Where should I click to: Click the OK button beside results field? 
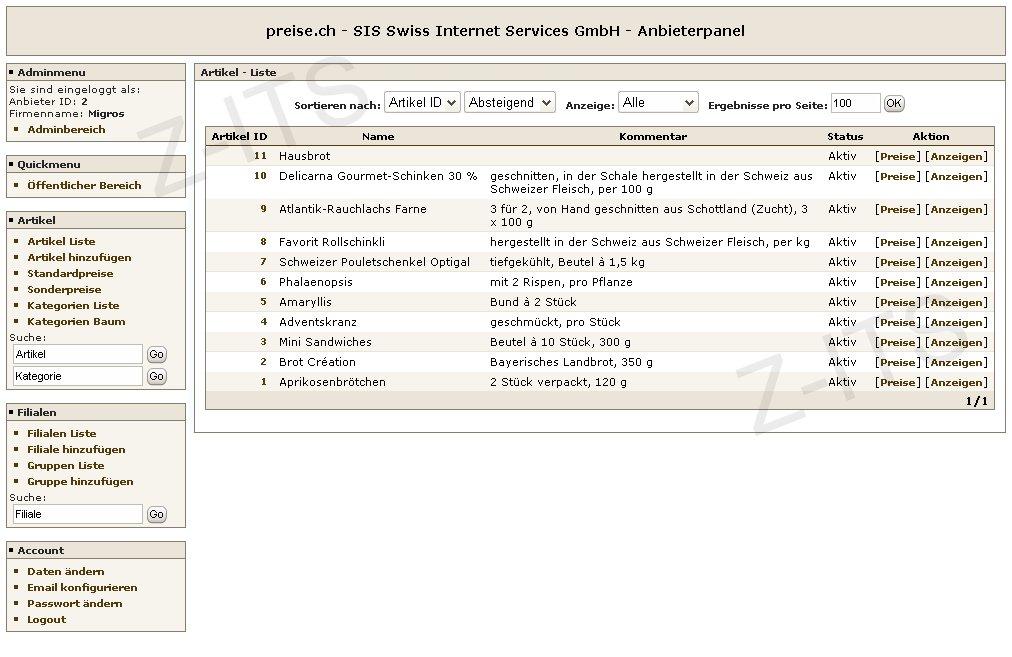pos(894,103)
